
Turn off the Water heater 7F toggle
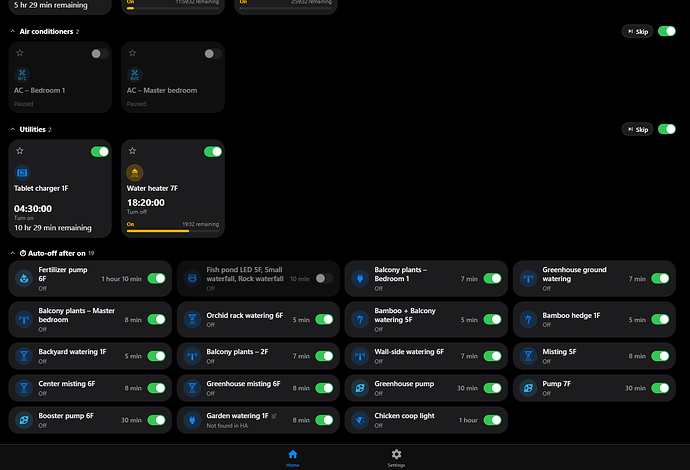(213, 151)
